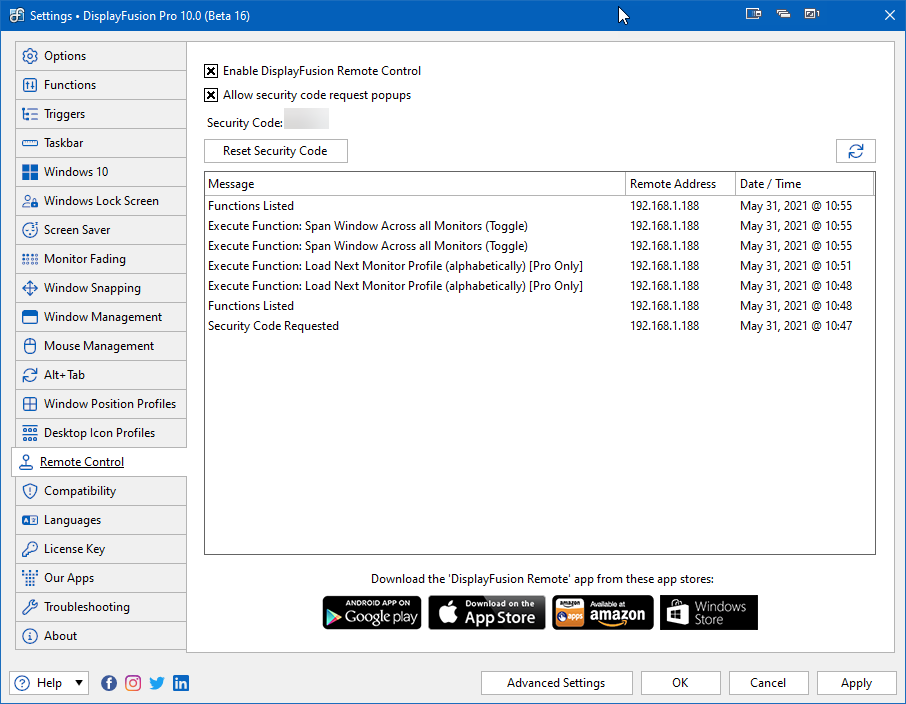The width and height of the screenshot is (906, 704).
Task: Click the About info icon
Action: pyautogui.click(x=29, y=636)
